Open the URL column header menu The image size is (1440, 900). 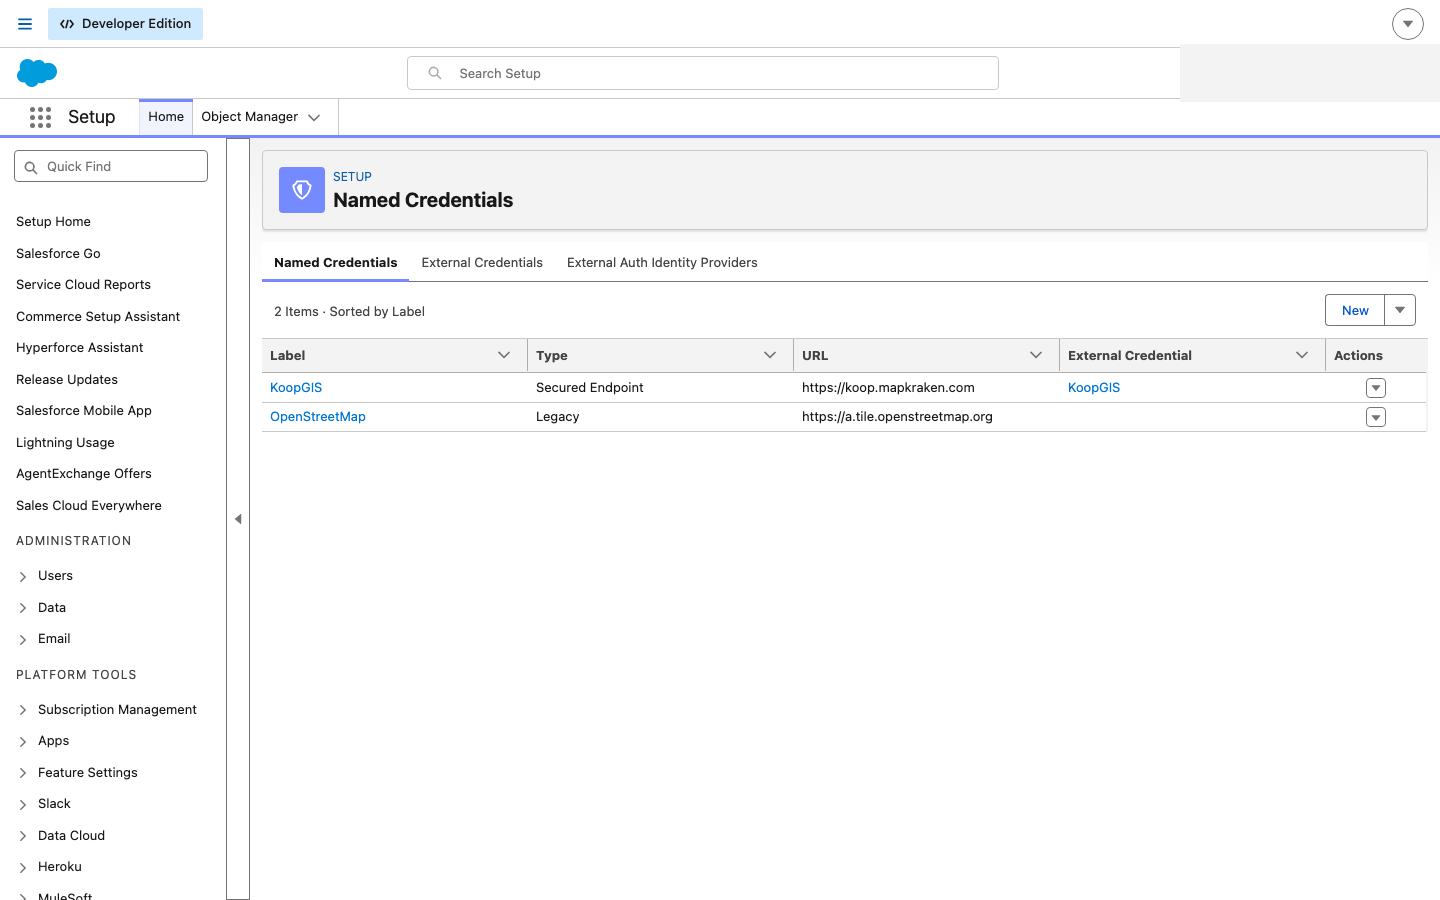pos(1036,355)
